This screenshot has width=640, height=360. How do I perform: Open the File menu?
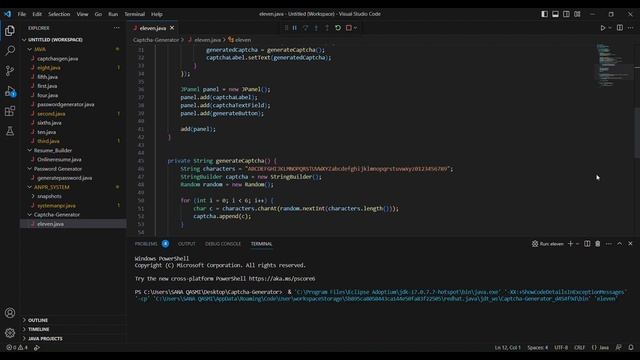click(x=22, y=14)
